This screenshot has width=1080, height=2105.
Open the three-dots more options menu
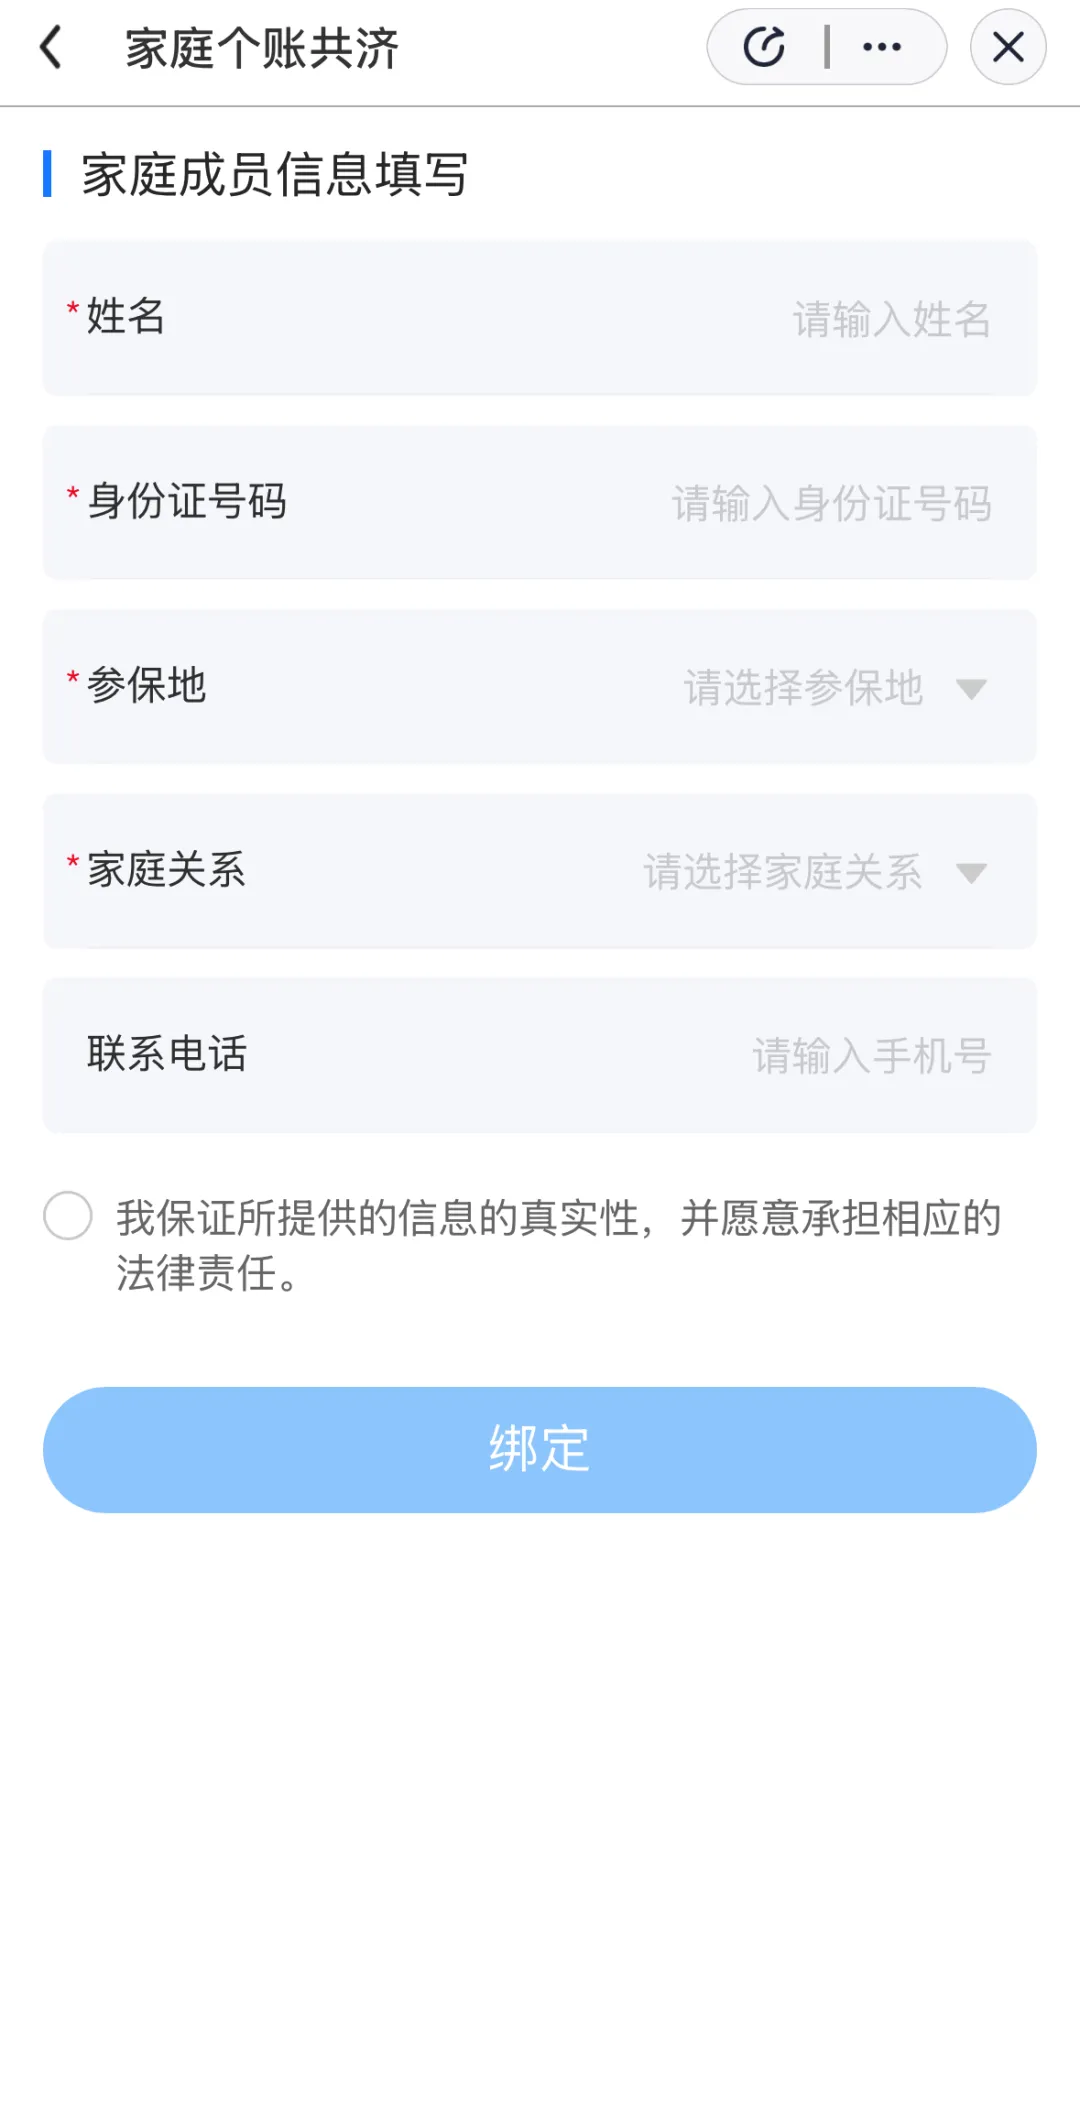(x=882, y=47)
